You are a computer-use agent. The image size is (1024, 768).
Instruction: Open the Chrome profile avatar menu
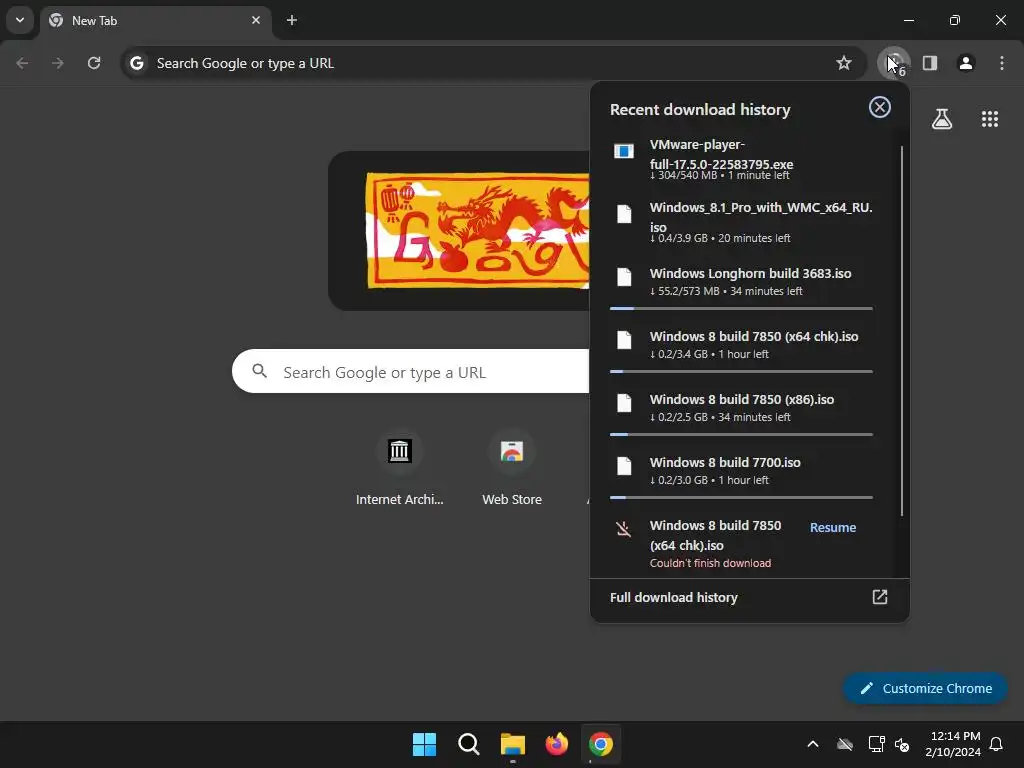pos(966,63)
